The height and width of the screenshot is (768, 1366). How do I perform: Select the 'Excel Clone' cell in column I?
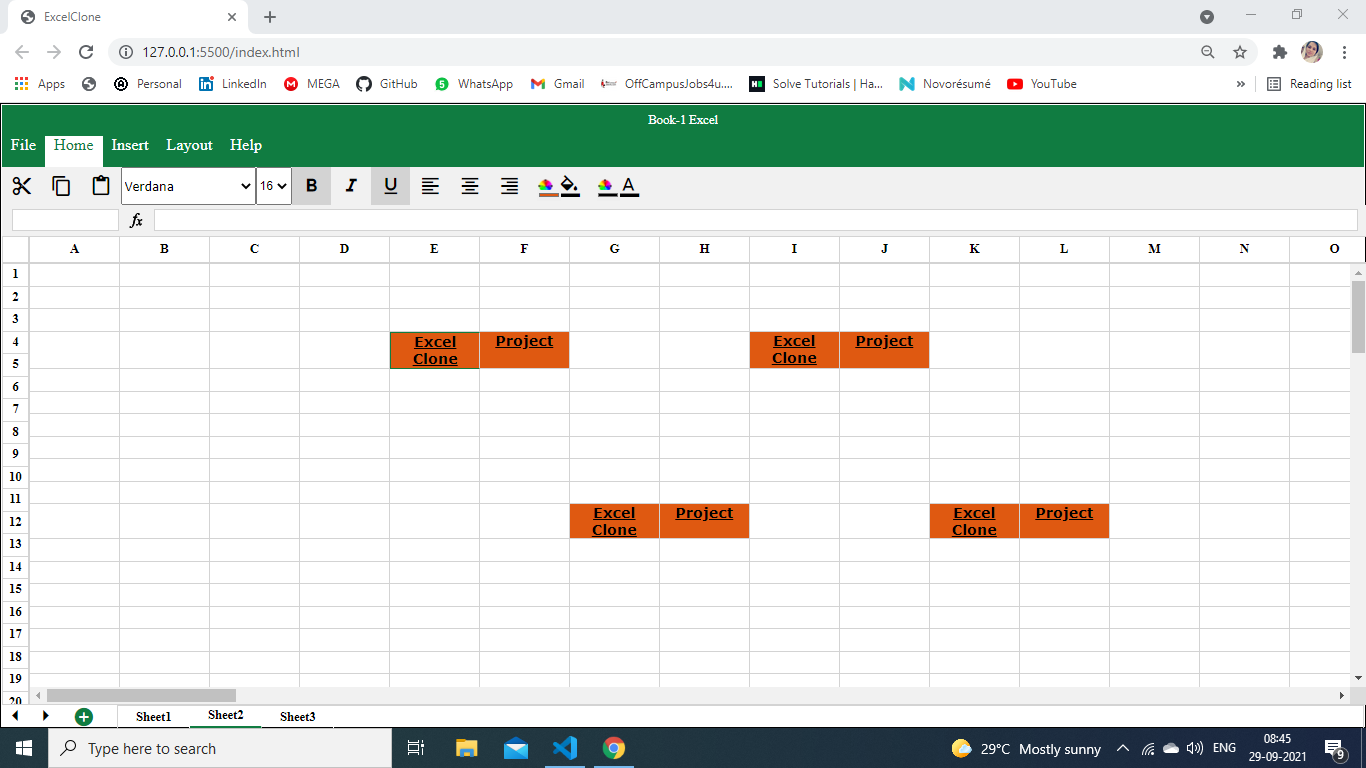[794, 350]
